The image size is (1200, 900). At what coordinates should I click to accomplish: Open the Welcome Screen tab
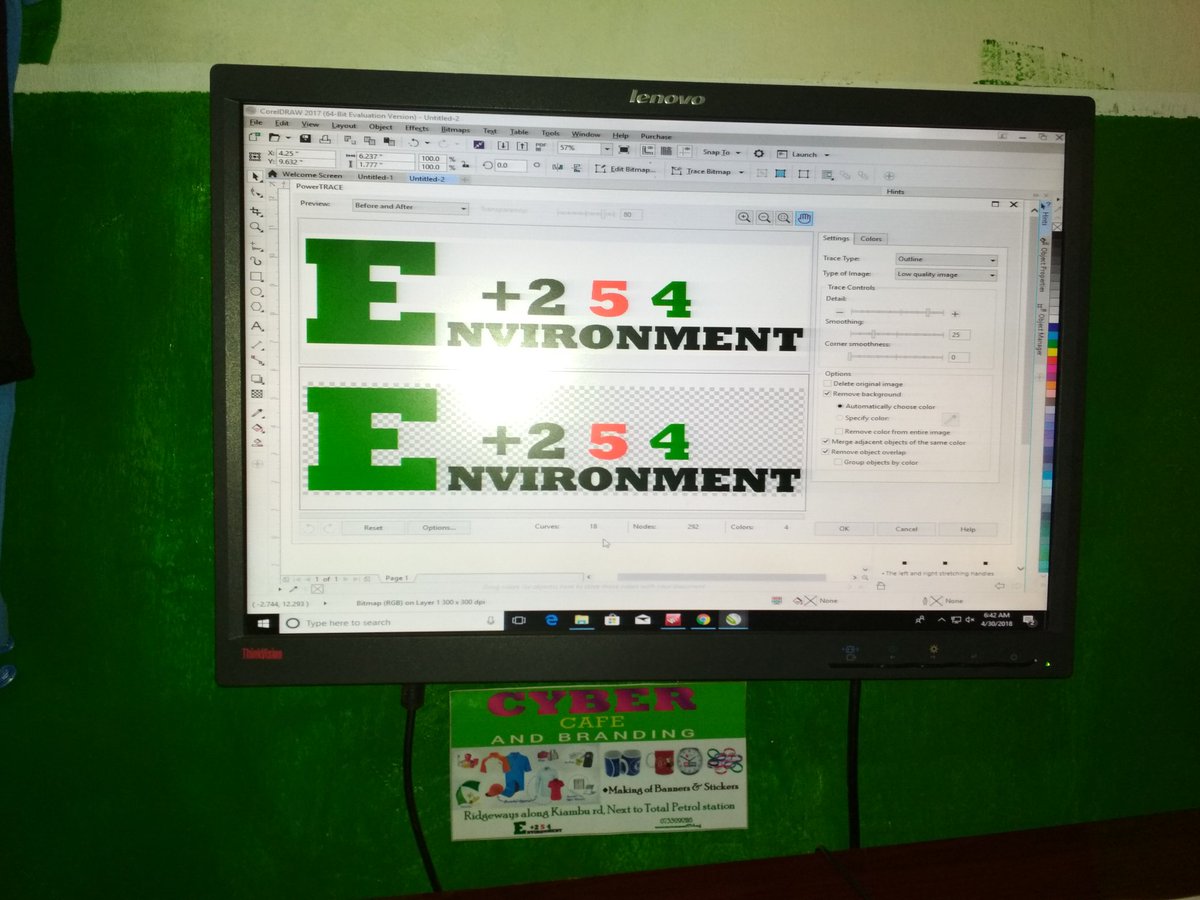coord(312,175)
